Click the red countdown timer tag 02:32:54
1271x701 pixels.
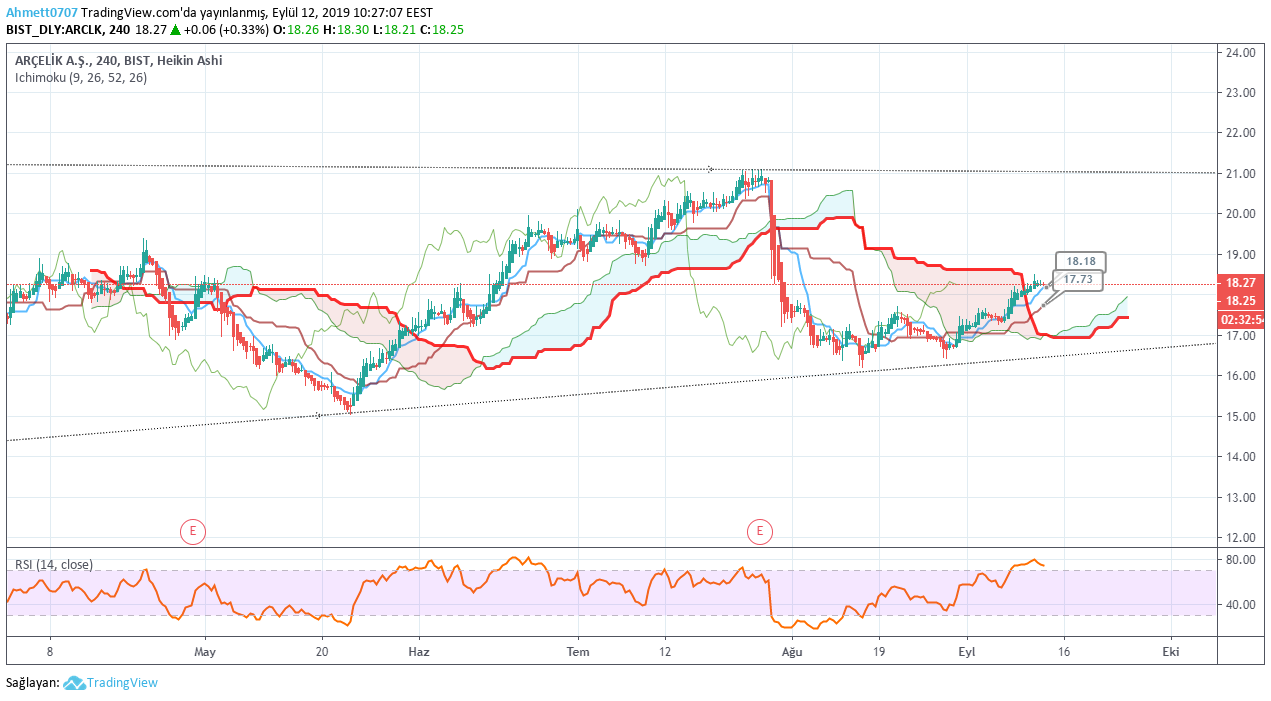(x=1241, y=320)
